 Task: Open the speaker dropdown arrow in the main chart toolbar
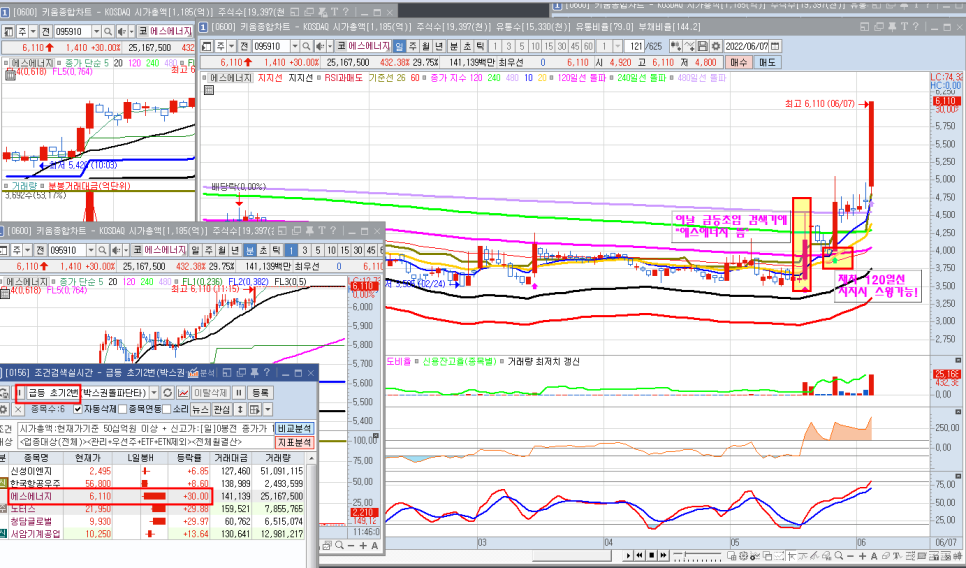pyautogui.click(x=330, y=46)
